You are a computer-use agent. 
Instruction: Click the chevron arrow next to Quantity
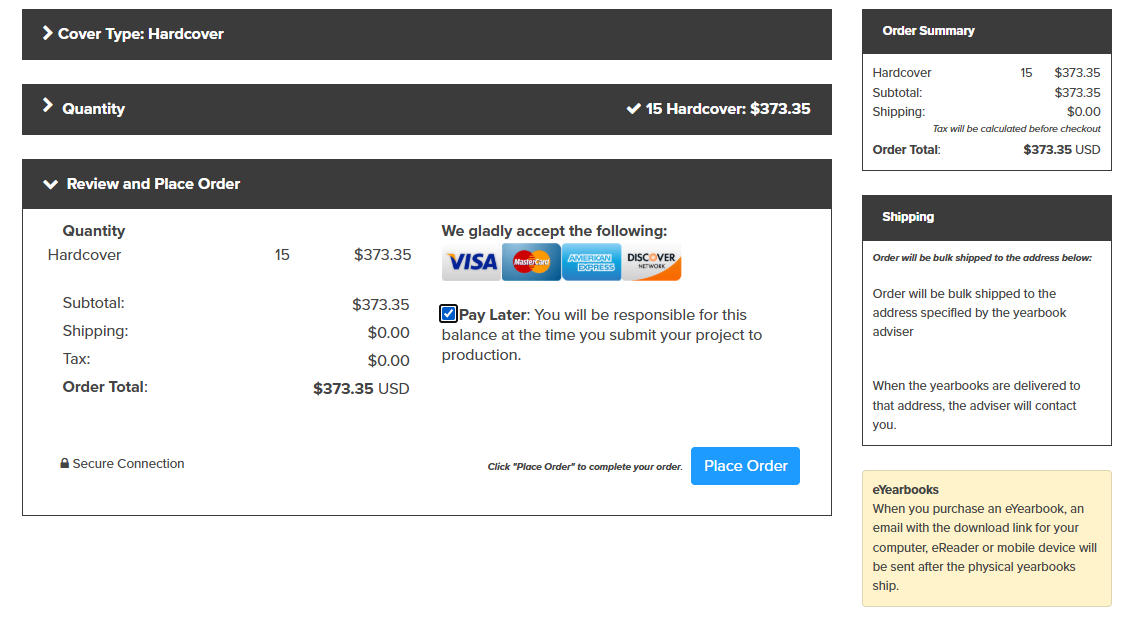(x=47, y=105)
